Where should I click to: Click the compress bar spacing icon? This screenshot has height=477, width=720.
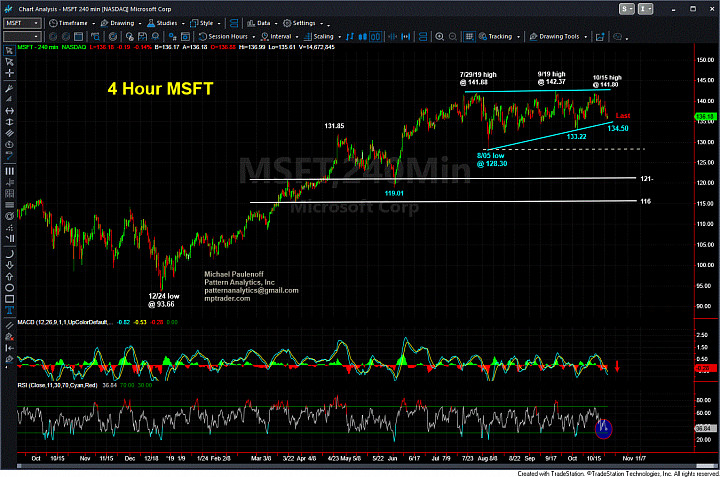[393, 37]
